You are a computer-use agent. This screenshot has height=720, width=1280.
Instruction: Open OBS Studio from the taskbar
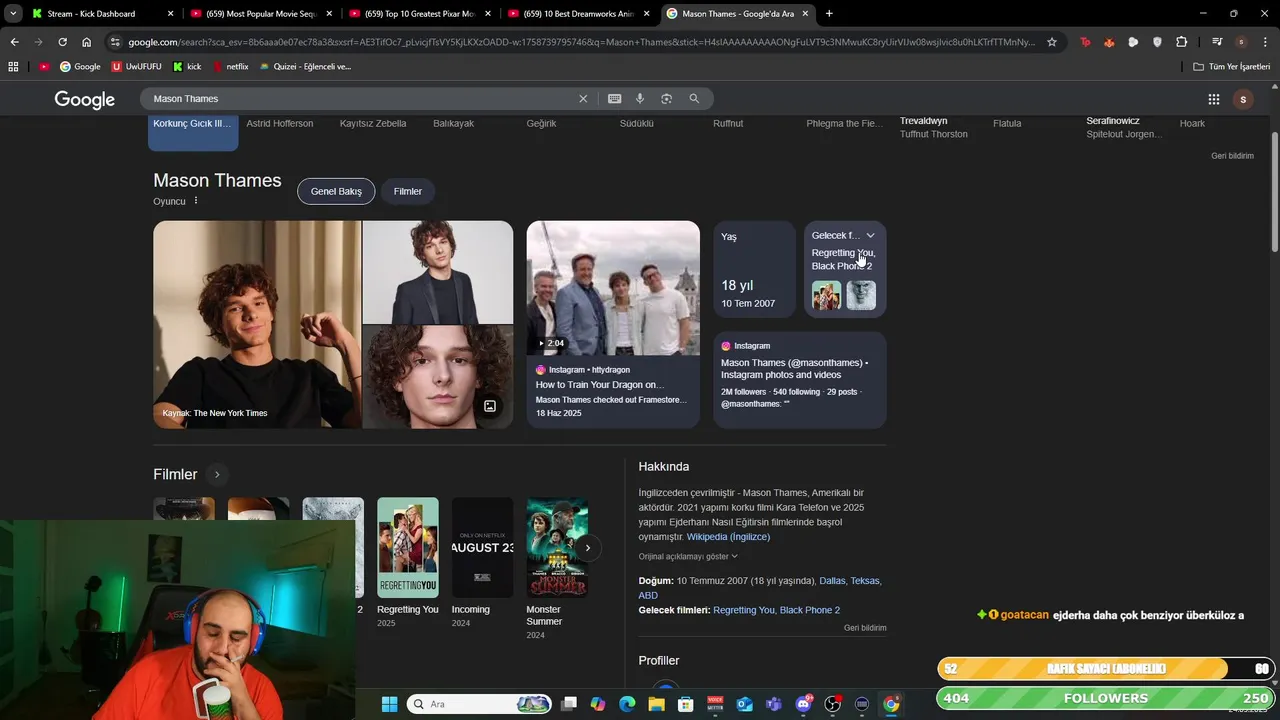[x=832, y=704]
